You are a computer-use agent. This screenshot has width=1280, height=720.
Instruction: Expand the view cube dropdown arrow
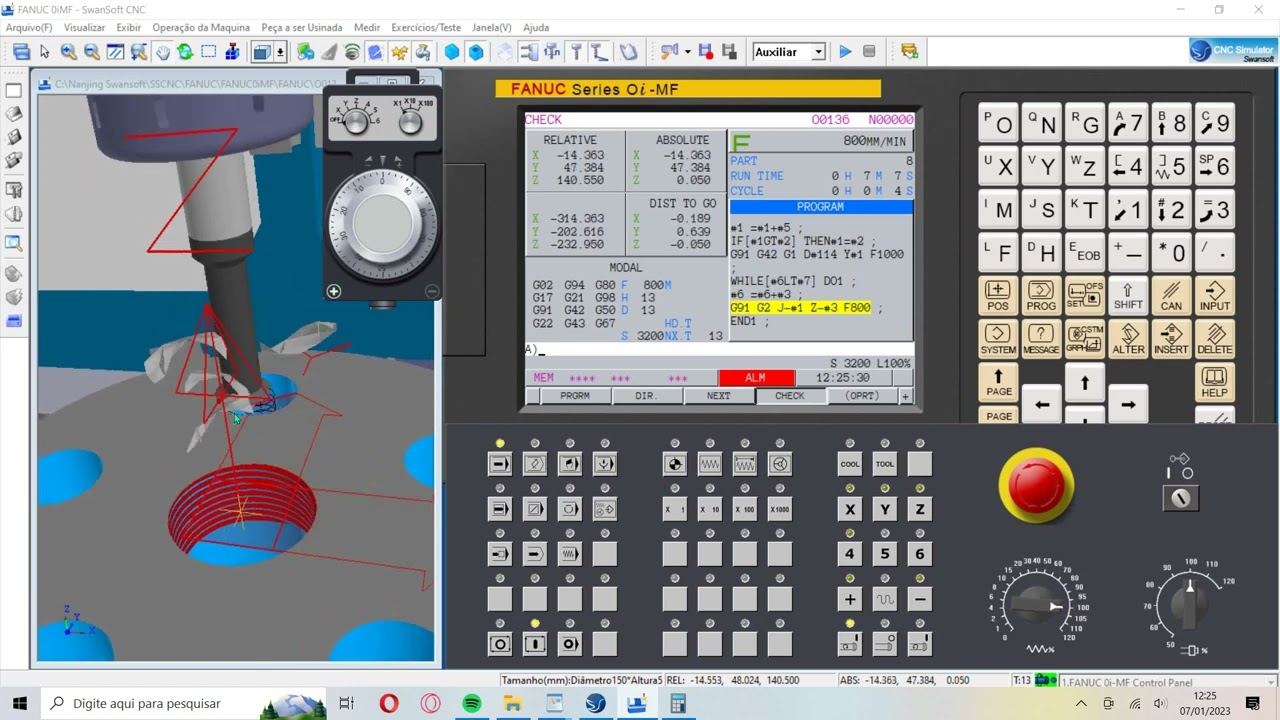tap(281, 52)
